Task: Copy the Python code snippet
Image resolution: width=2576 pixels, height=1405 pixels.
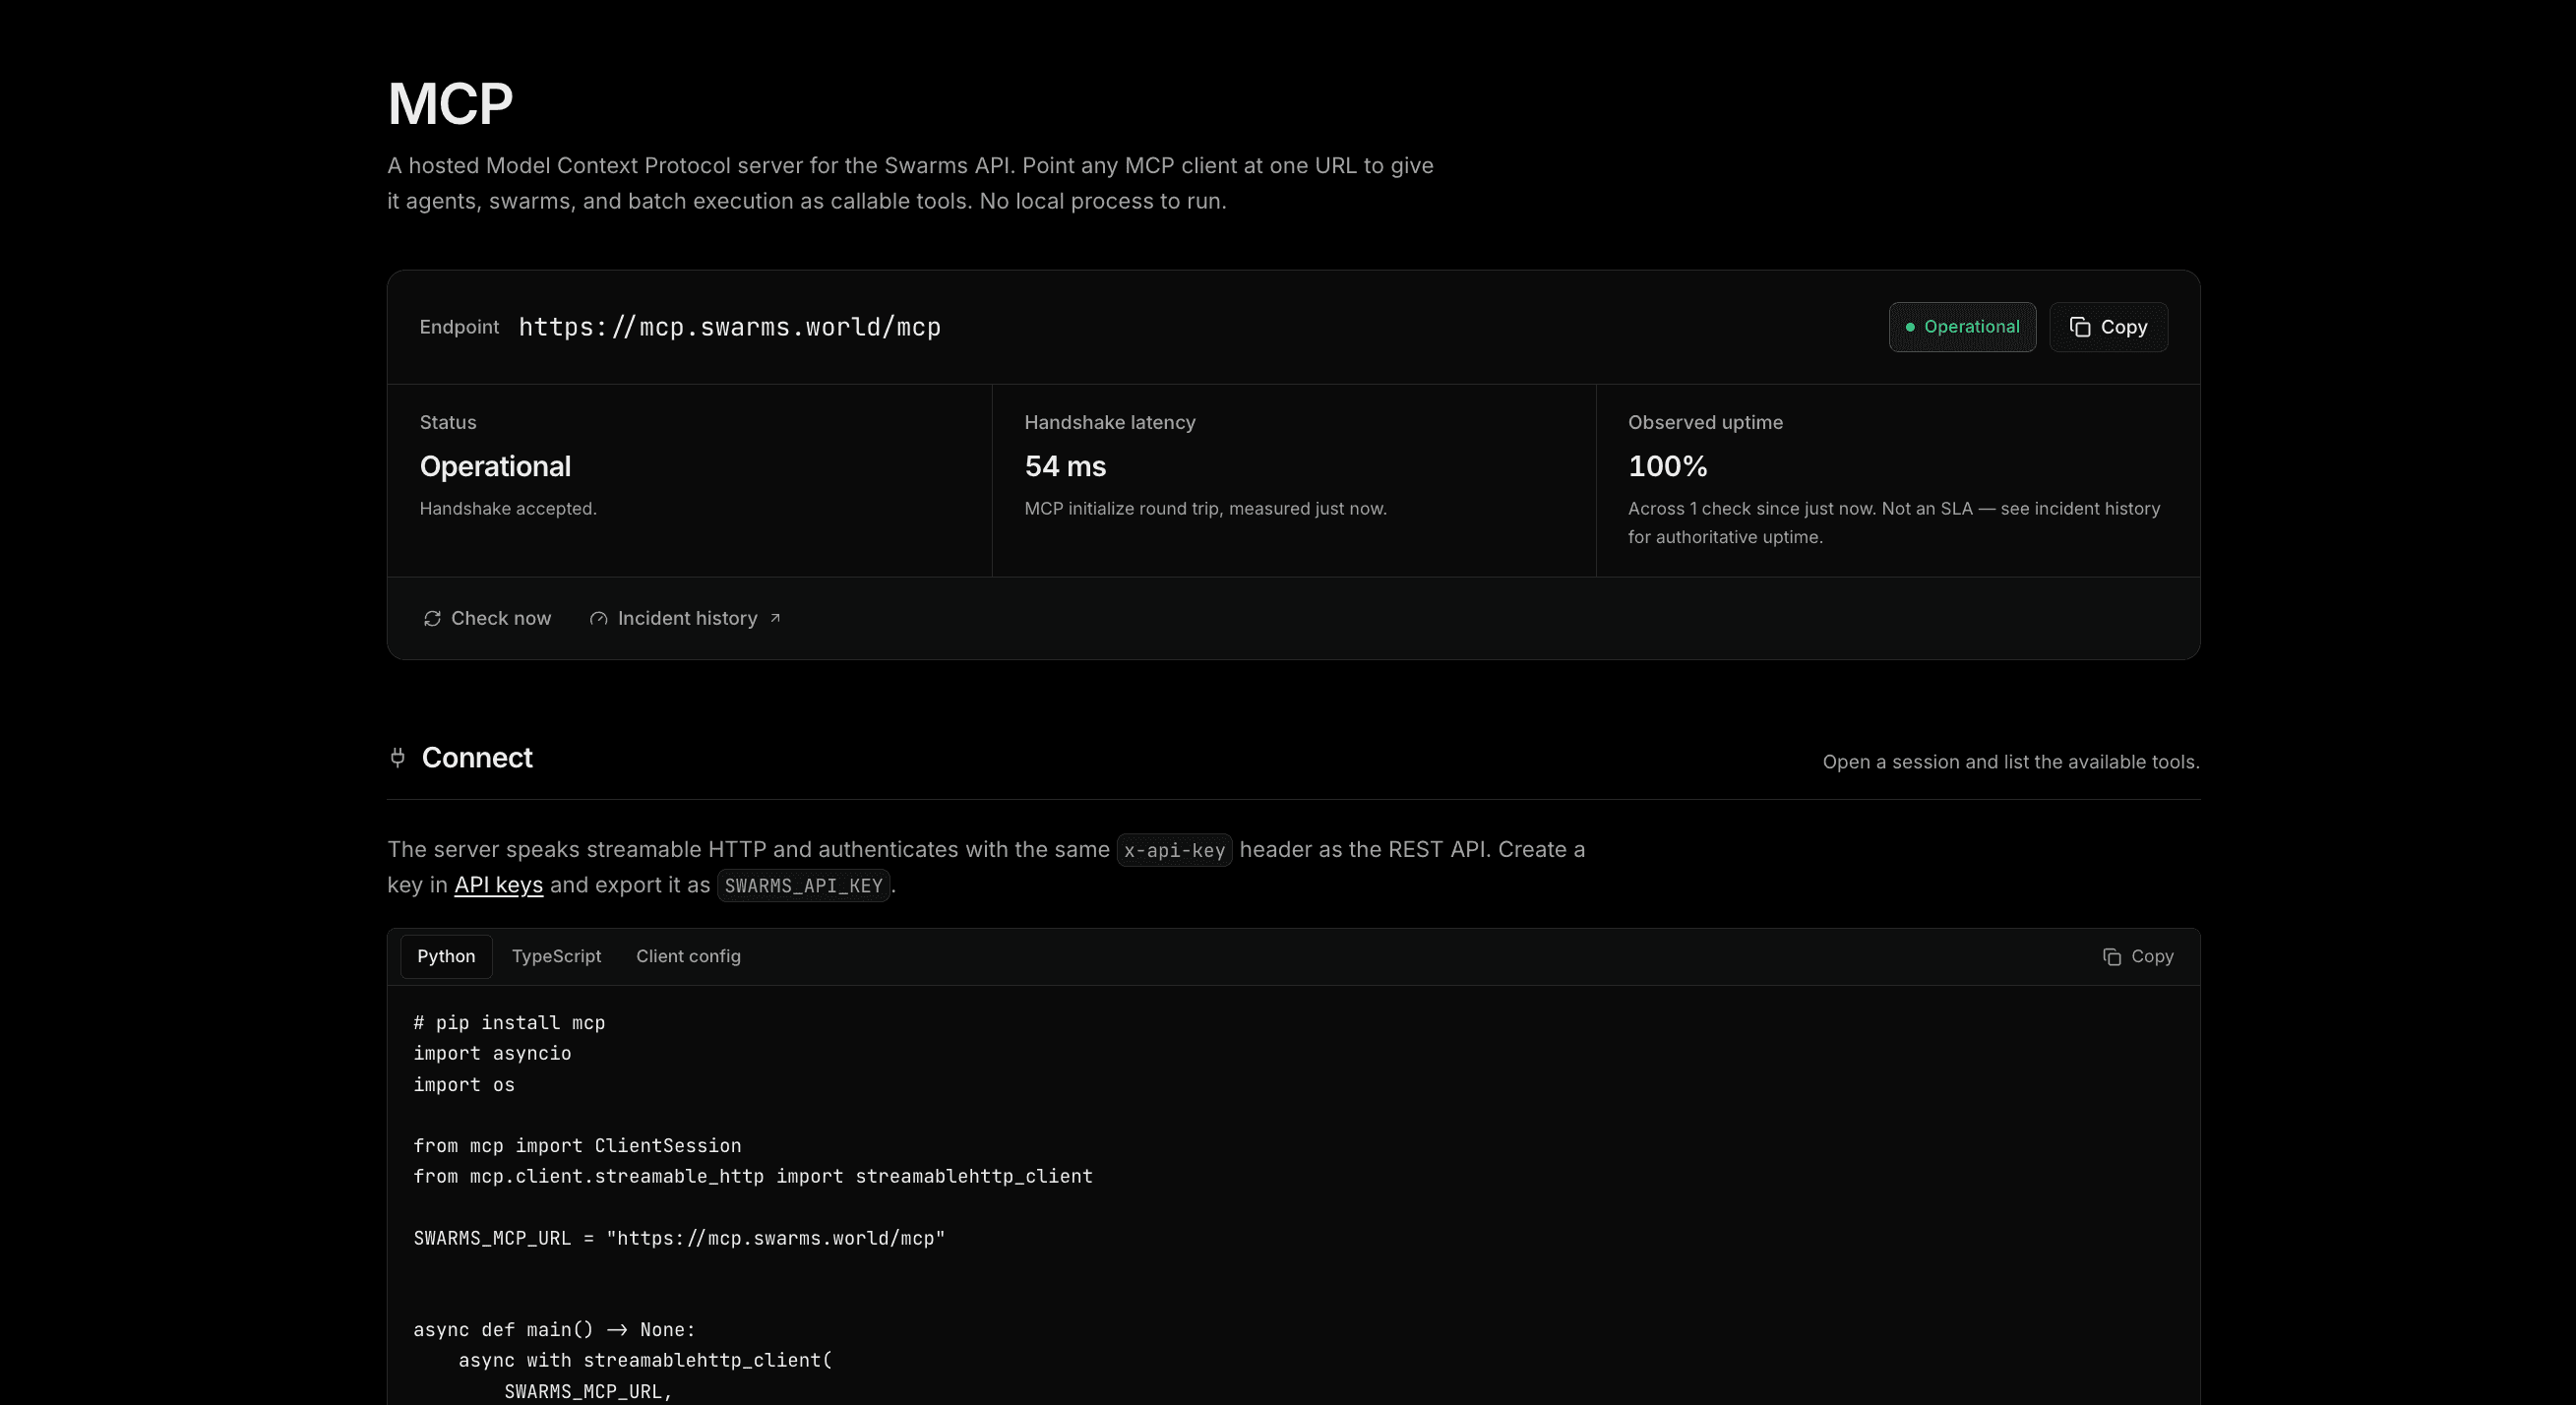Action: (2138, 957)
